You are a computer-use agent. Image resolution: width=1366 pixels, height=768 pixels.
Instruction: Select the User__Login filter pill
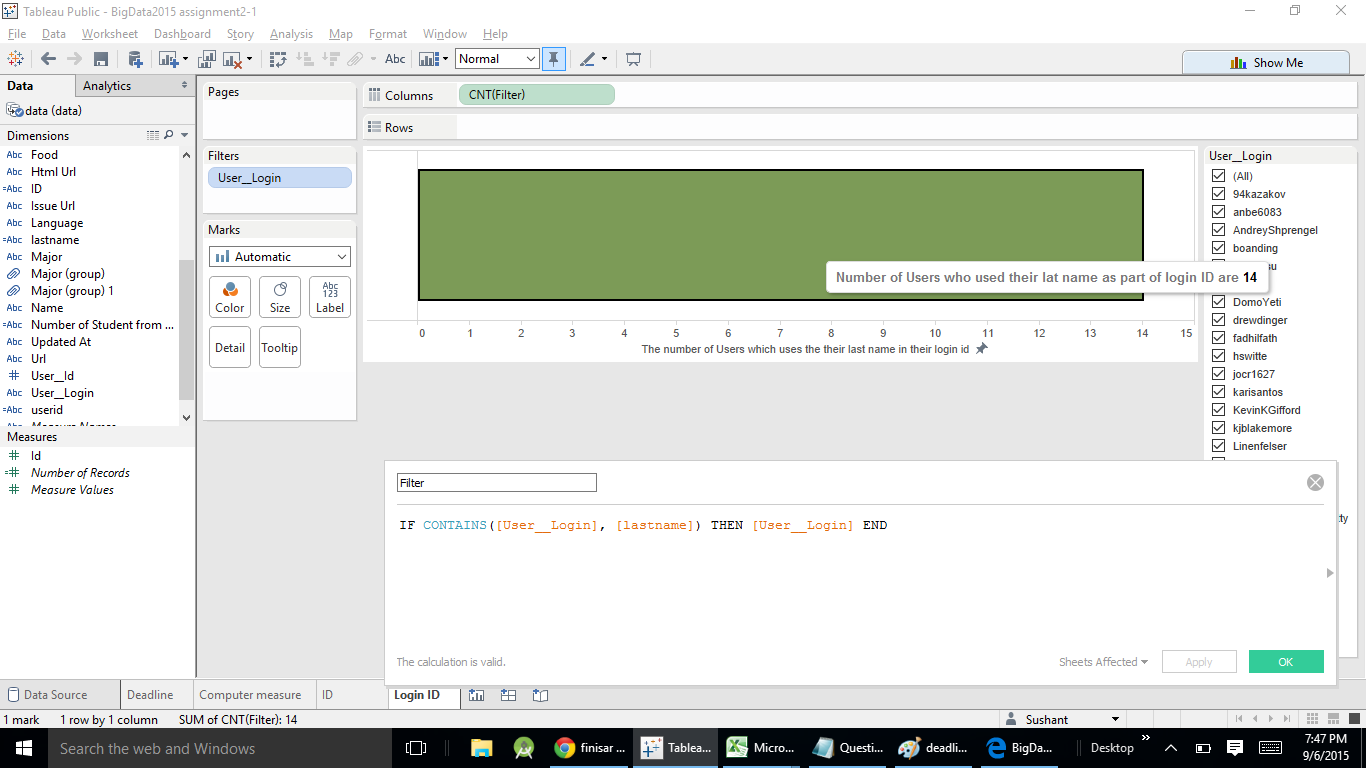click(280, 178)
